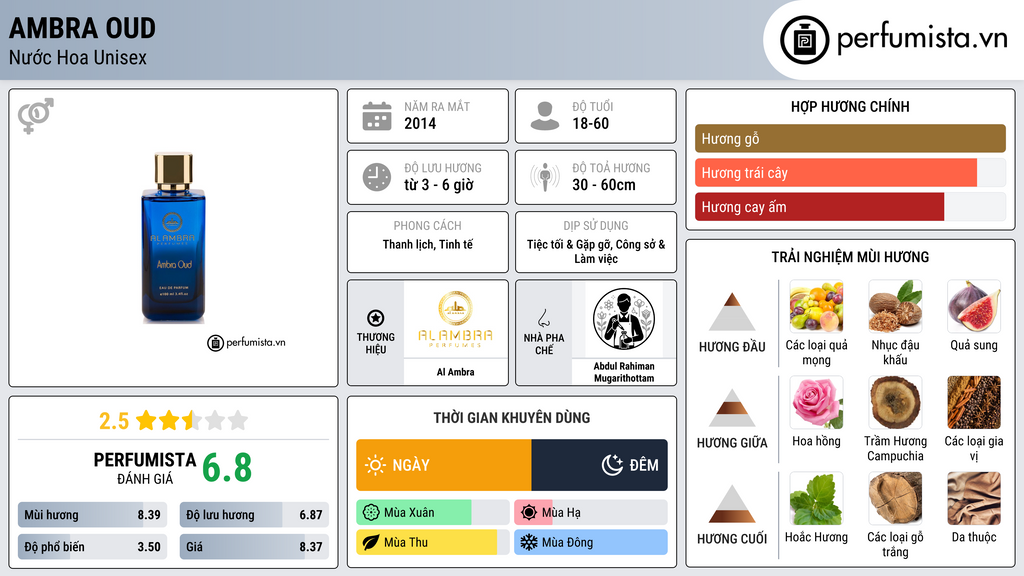Viewport: 1024px width, 576px height.
Task: Click the Al Ambra brand logo
Action: coord(455,320)
